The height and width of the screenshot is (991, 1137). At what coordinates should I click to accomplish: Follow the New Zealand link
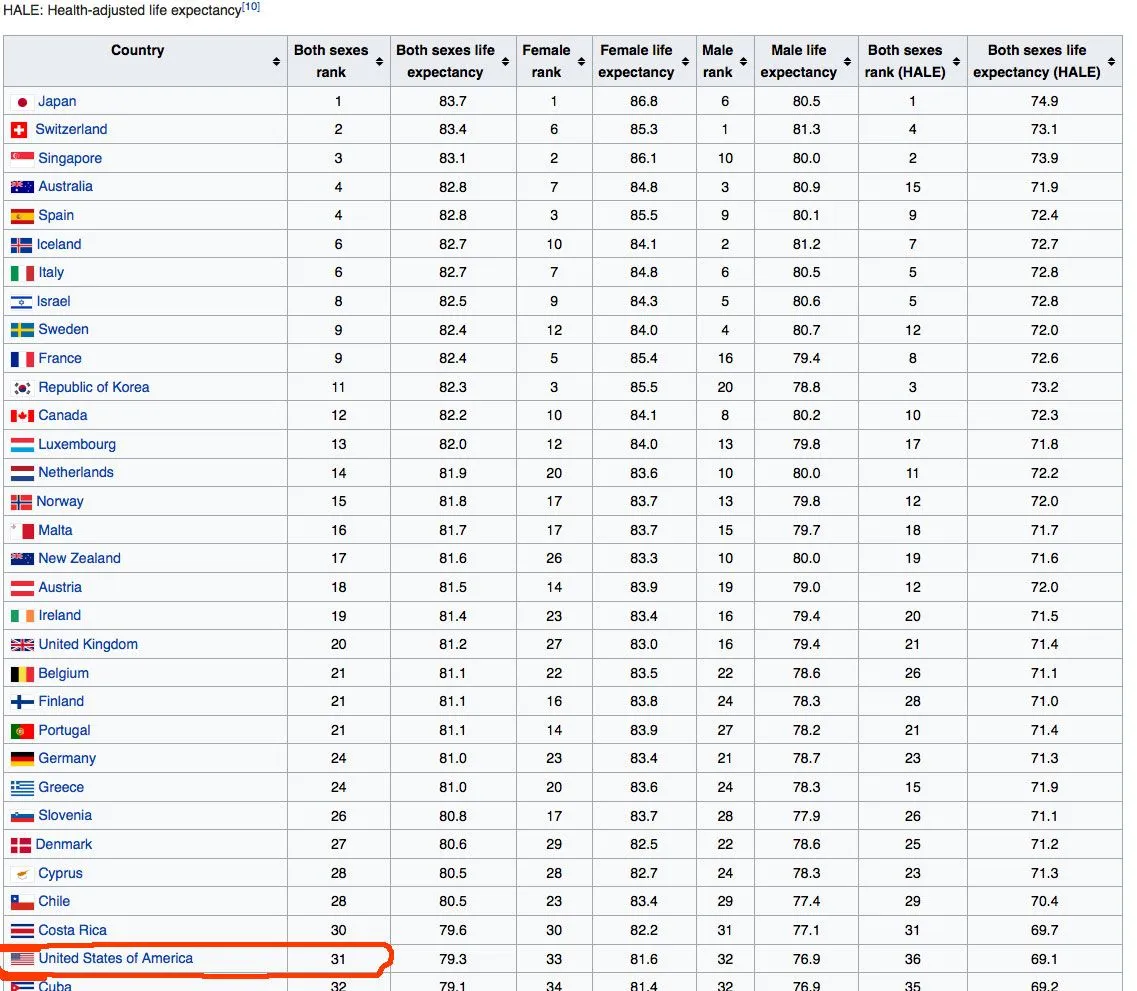[x=79, y=558]
